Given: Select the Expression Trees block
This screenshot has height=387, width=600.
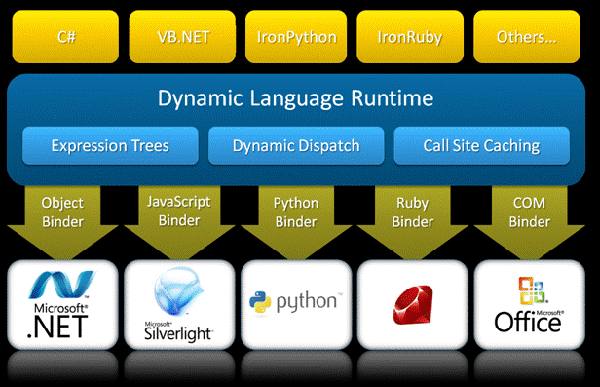Looking at the screenshot, I should (x=110, y=146).
